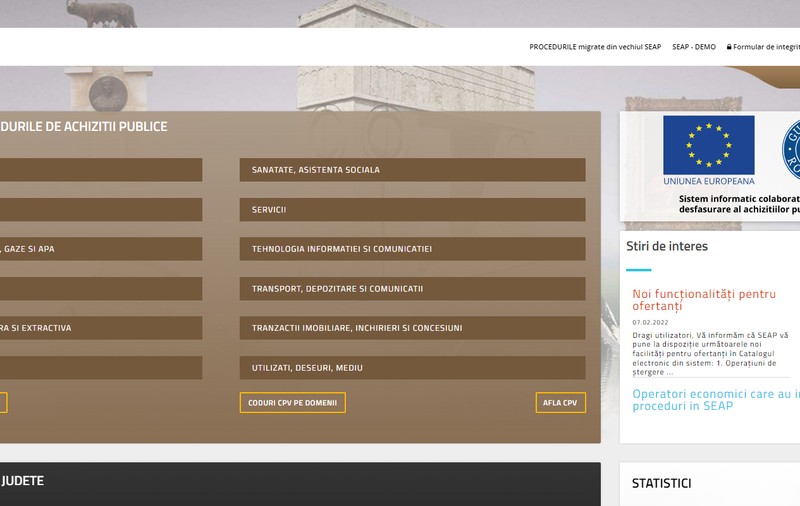This screenshot has width=800, height=506.
Task: Click the Stiri de interes heading
Action: (667, 246)
